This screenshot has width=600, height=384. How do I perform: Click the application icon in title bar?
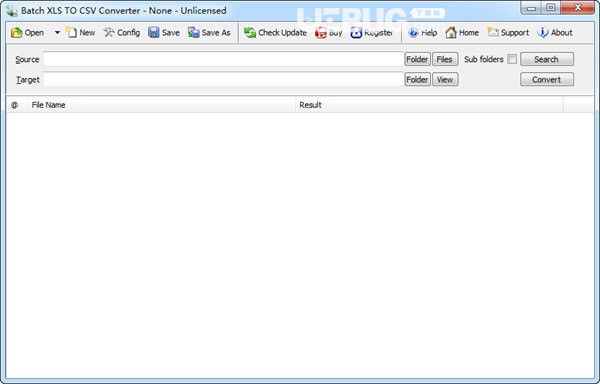12,11
